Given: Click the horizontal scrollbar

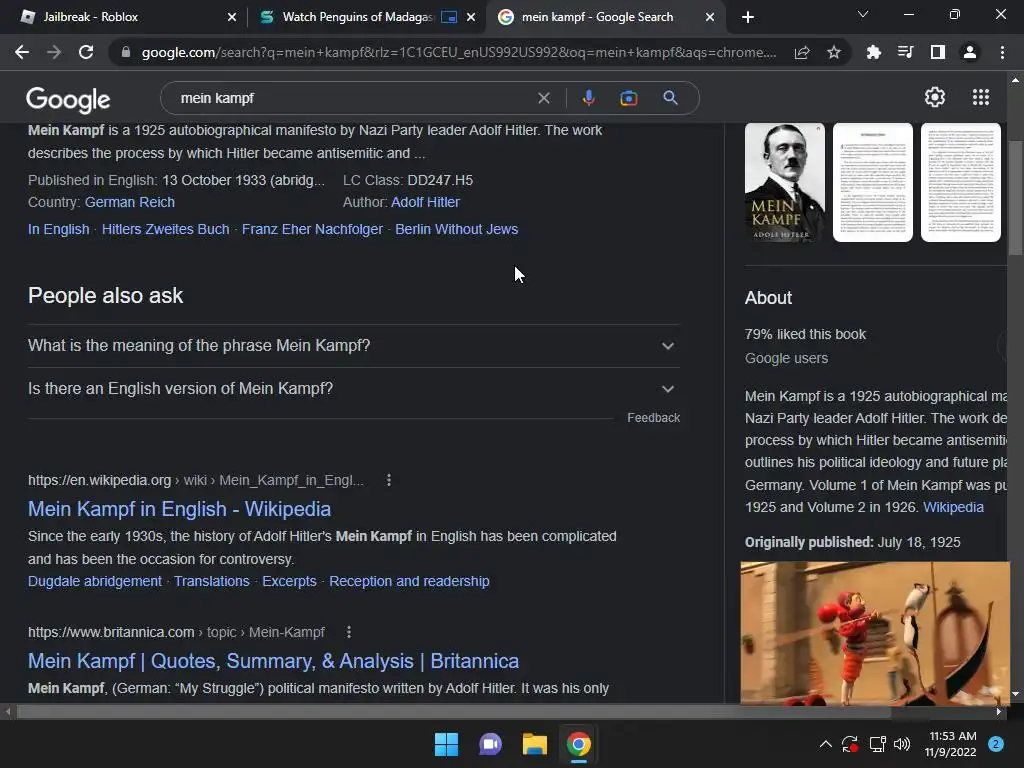Looking at the screenshot, I should 454,712.
